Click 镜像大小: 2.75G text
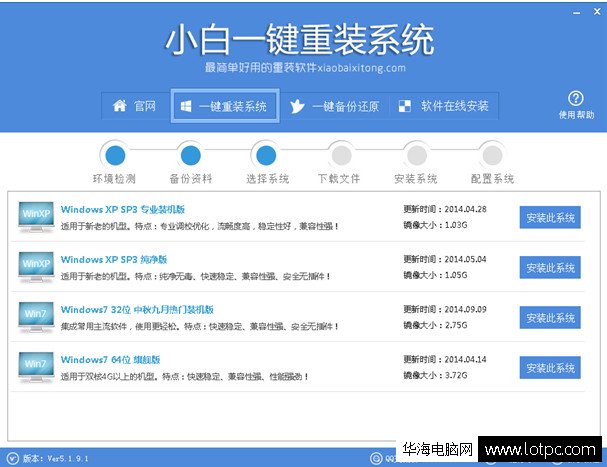The width and height of the screenshot is (607, 467). coord(435,325)
